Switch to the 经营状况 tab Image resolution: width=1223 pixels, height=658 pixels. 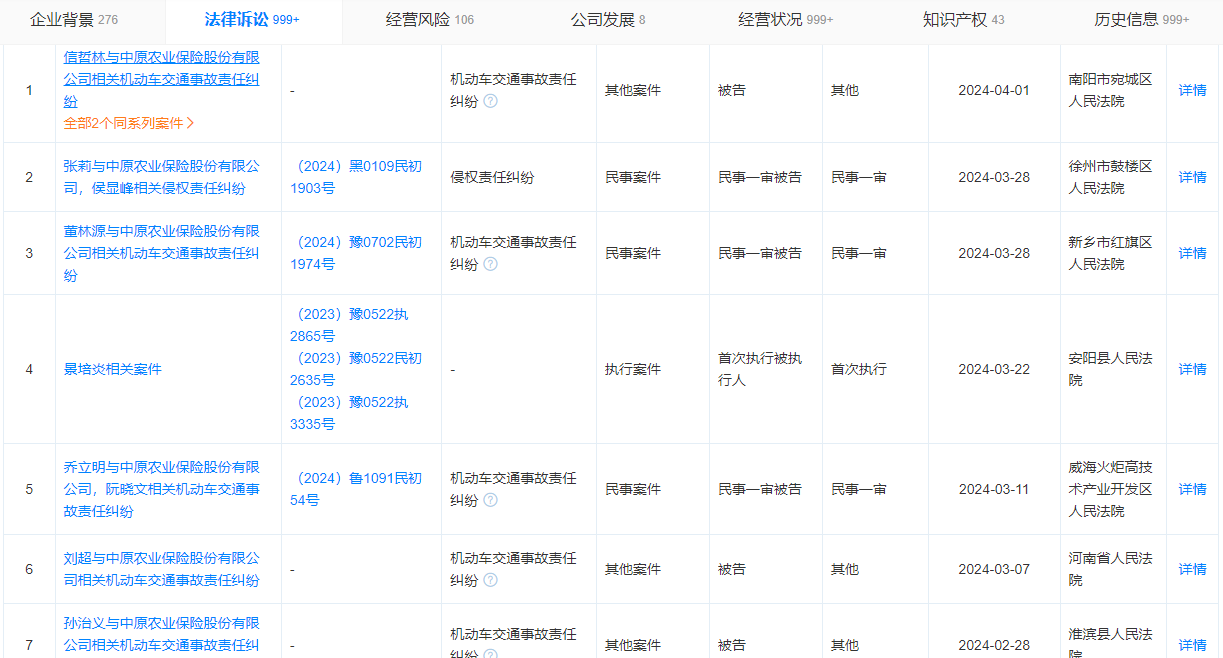pos(786,20)
